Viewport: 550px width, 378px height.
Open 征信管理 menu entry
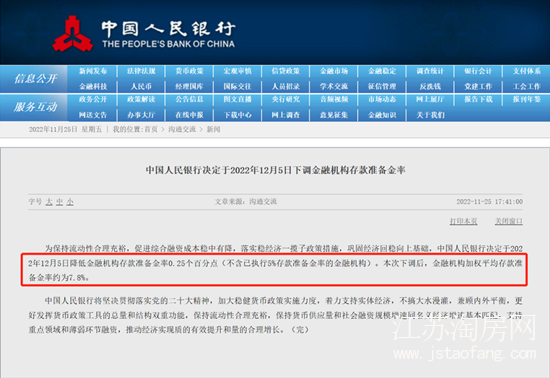[382, 86]
